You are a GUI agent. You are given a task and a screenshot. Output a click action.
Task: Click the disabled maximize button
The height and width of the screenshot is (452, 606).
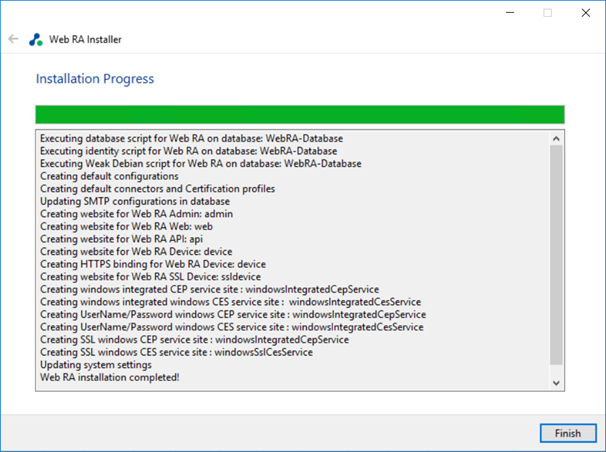(x=548, y=13)
